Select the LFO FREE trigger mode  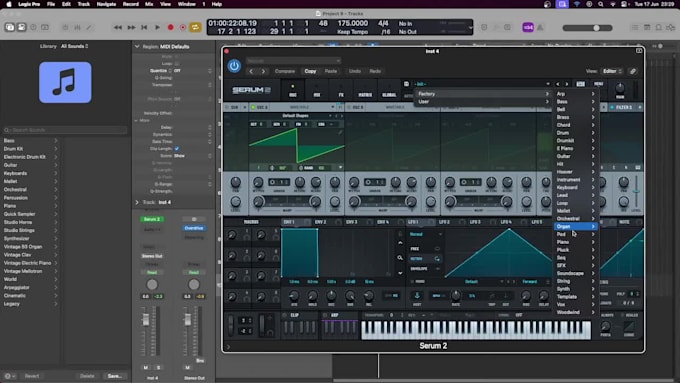click(x=425, y=249)
